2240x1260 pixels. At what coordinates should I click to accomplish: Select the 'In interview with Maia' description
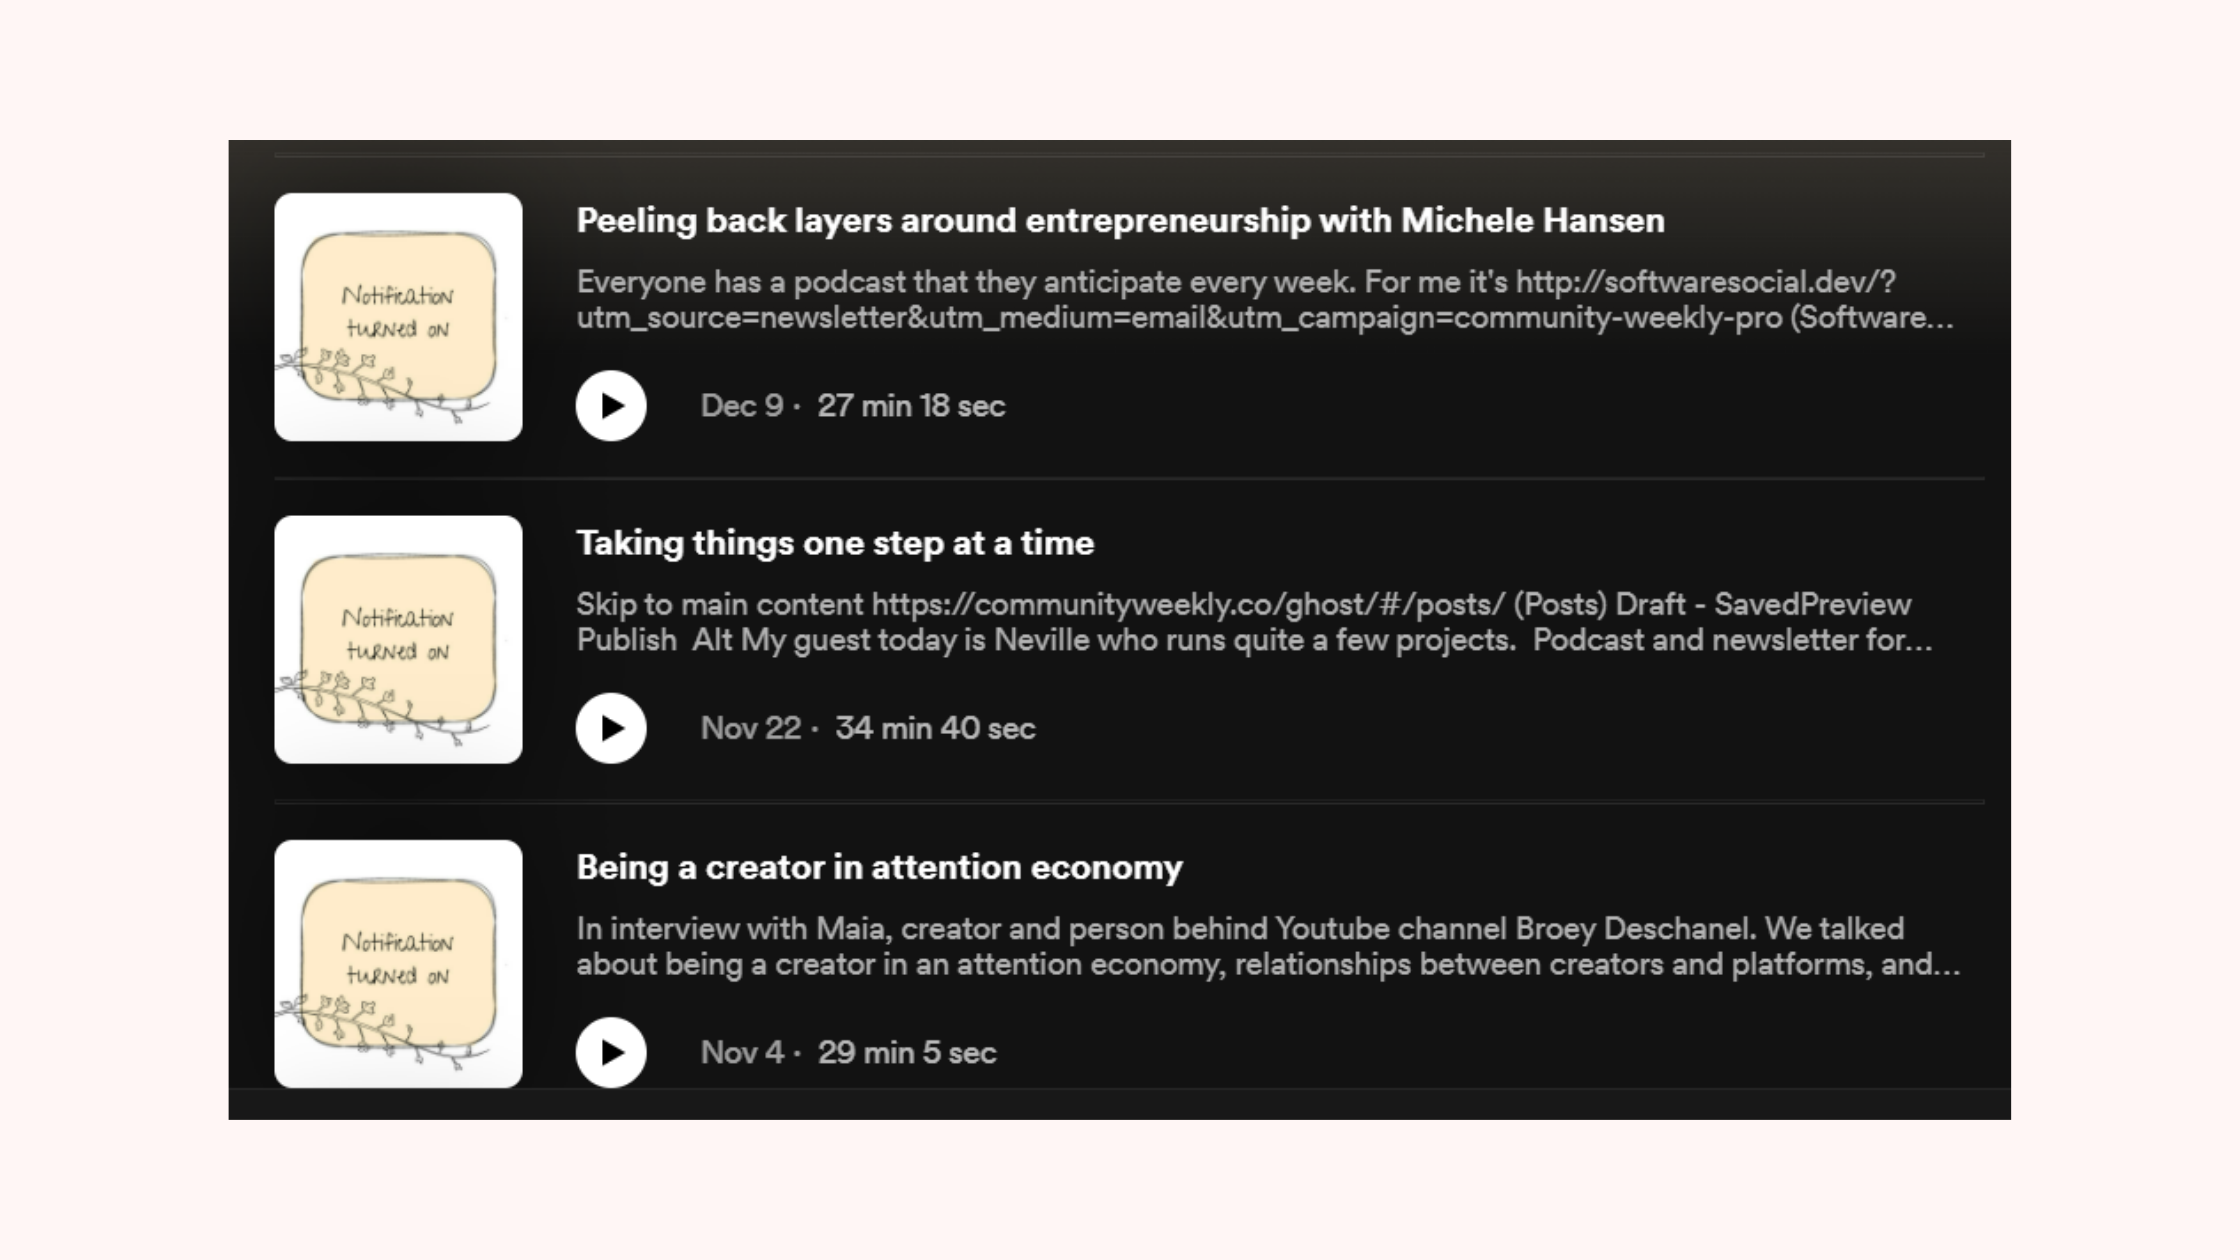(1268, 946)
